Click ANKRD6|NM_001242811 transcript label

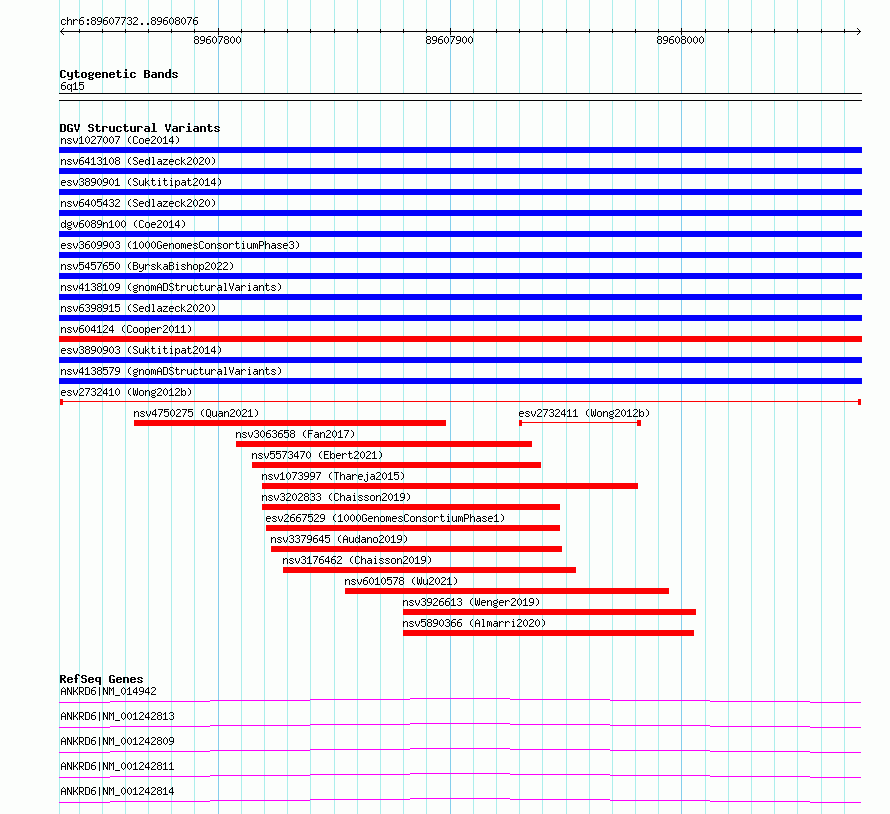[x=117, y=766]
